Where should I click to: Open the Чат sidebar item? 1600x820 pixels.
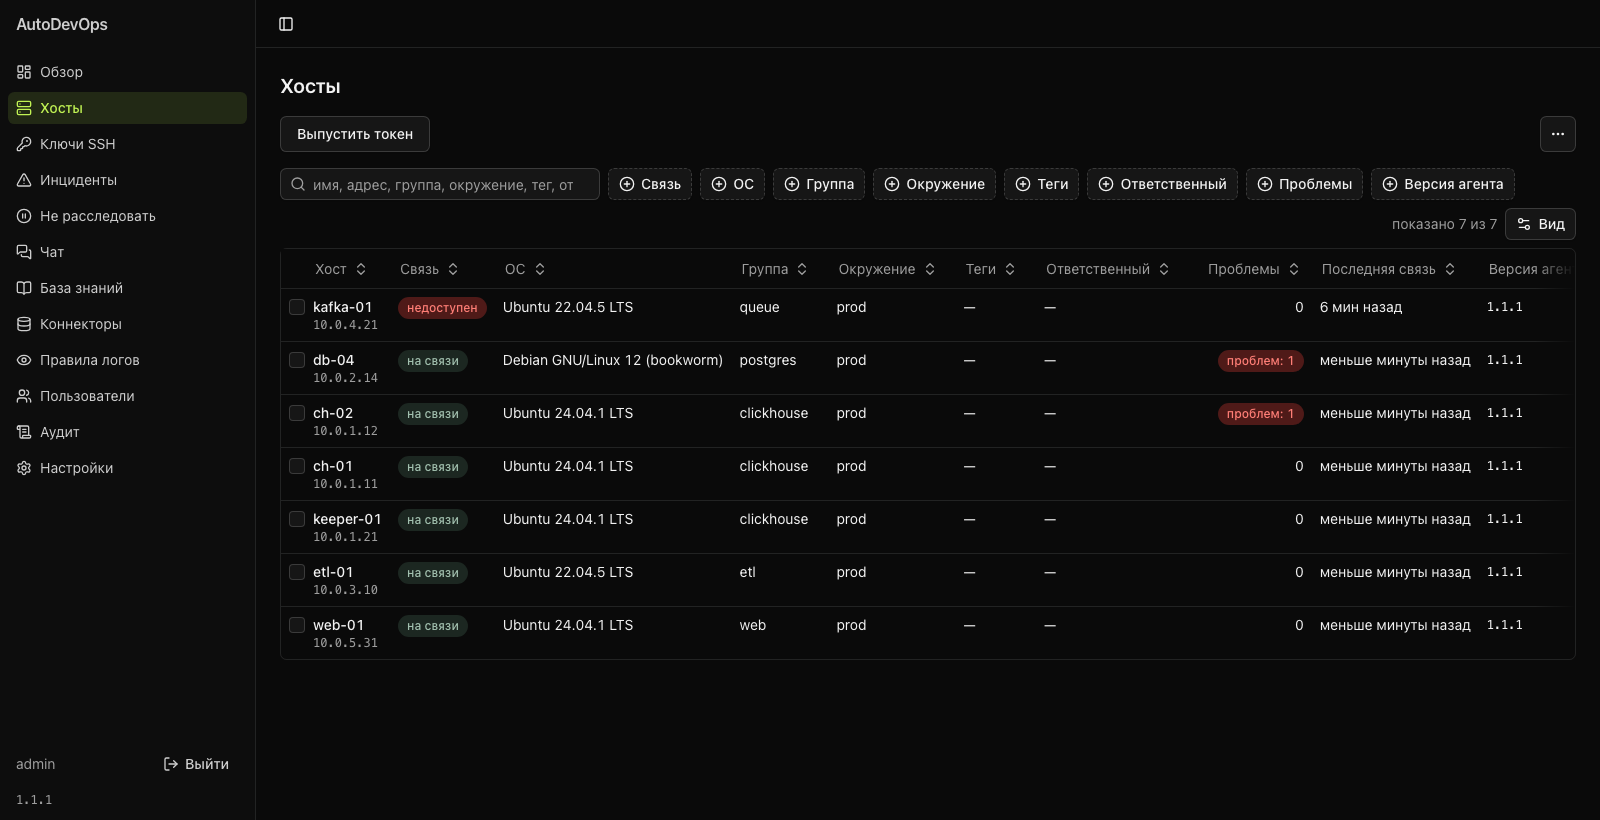pos(127,252)
